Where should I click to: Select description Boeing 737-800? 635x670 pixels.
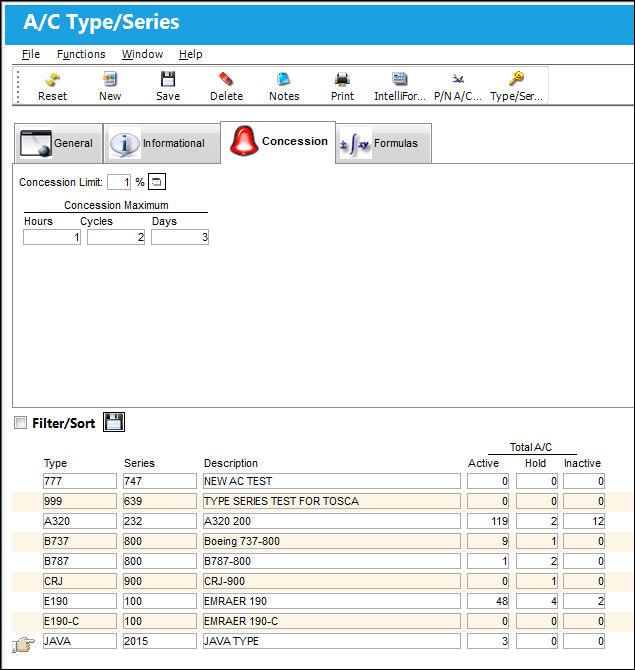[x=332, y=541]
